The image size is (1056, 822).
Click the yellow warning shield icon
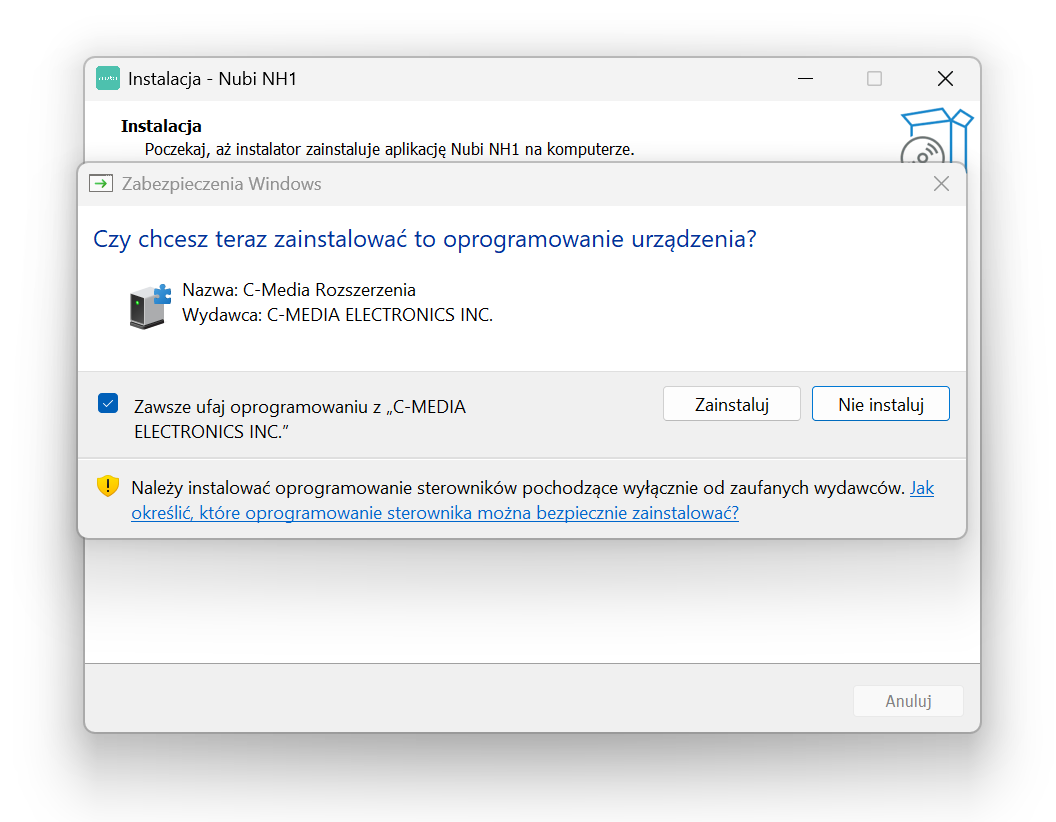(x=108, y=487)
